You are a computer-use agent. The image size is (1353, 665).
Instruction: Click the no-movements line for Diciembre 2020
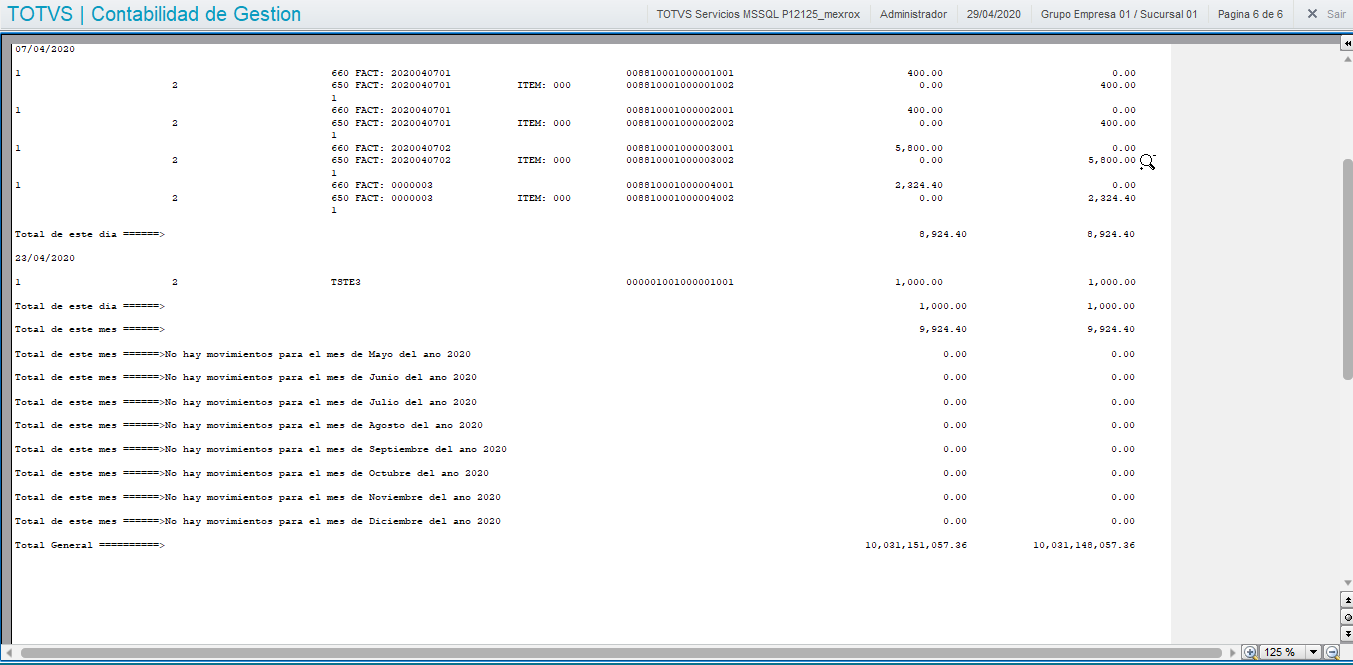[258, 521]
